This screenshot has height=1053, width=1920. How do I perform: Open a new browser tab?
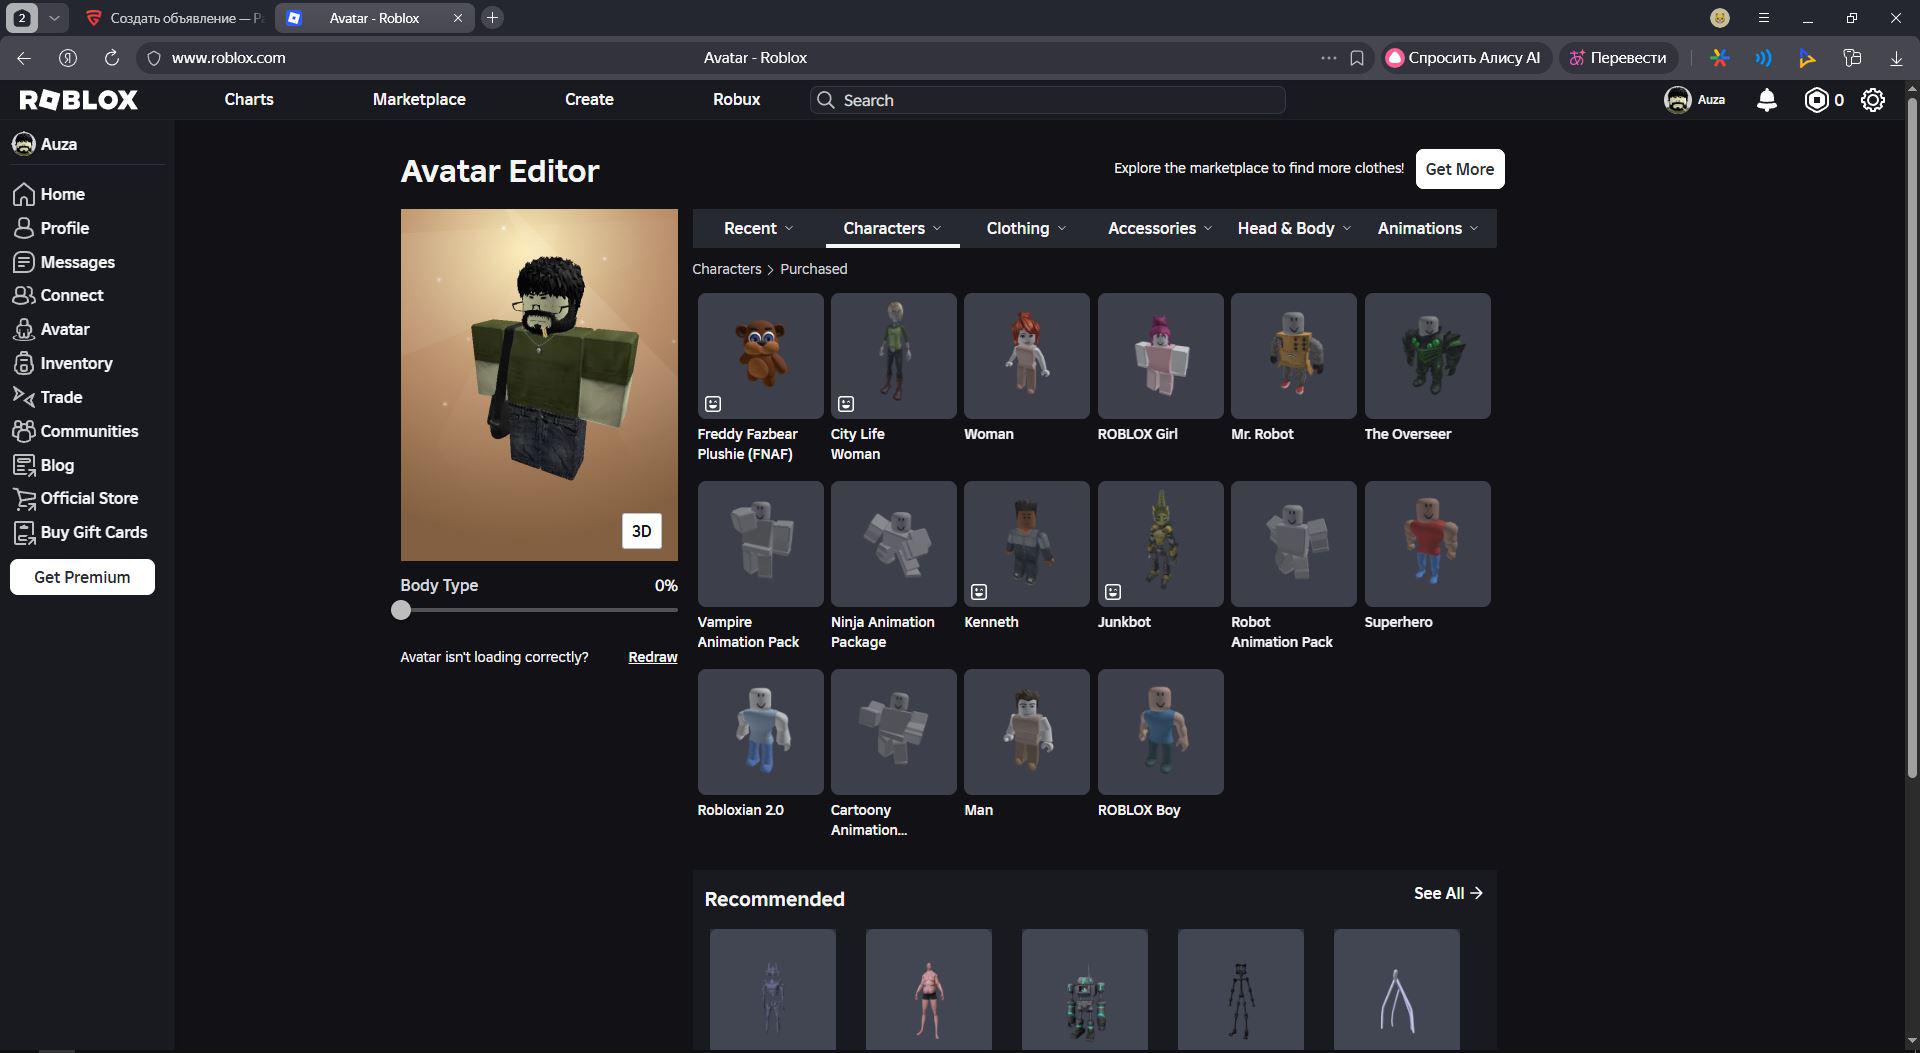492,18
